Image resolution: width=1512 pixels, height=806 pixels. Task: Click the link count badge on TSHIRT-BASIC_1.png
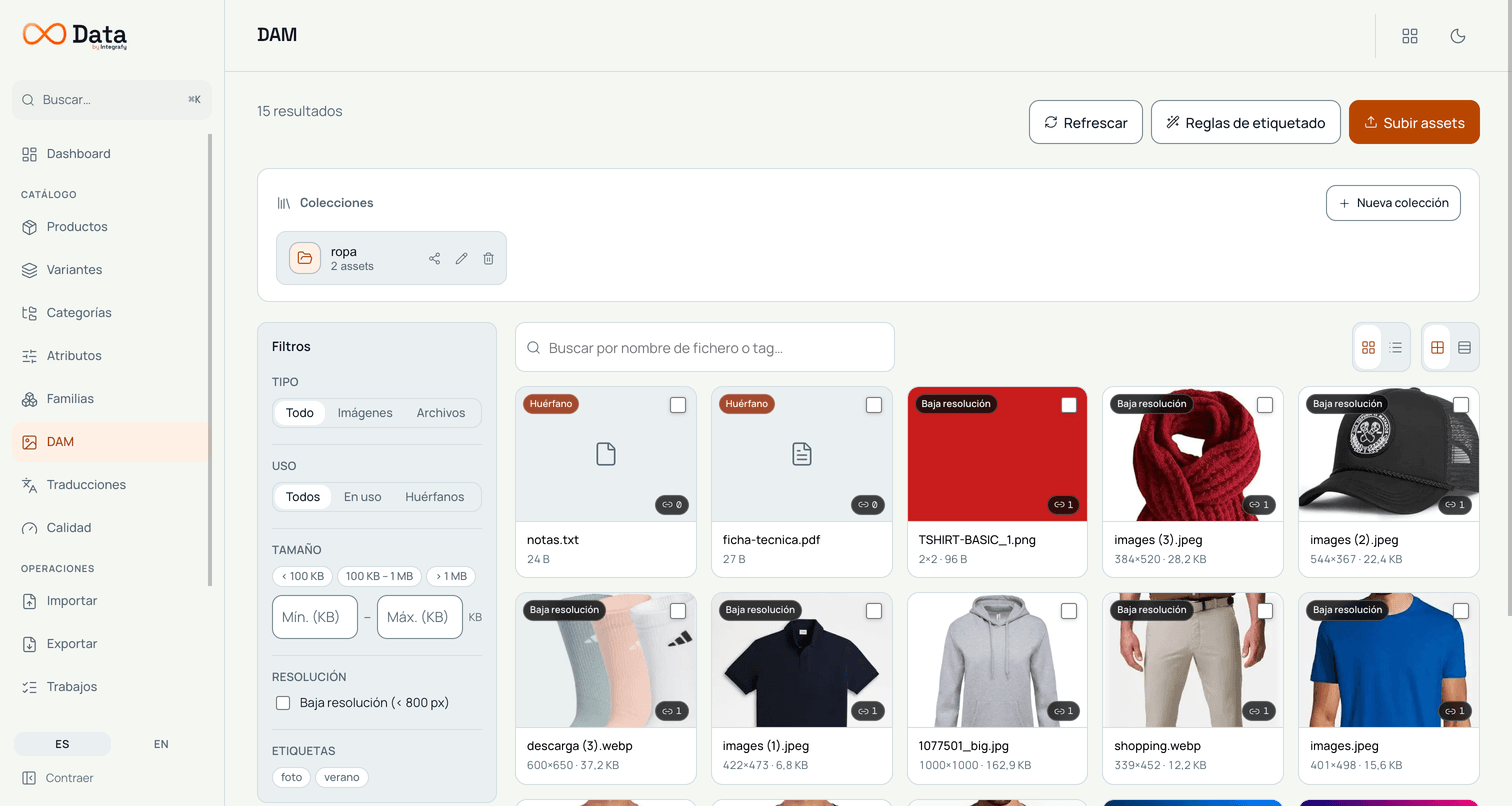1063,505
